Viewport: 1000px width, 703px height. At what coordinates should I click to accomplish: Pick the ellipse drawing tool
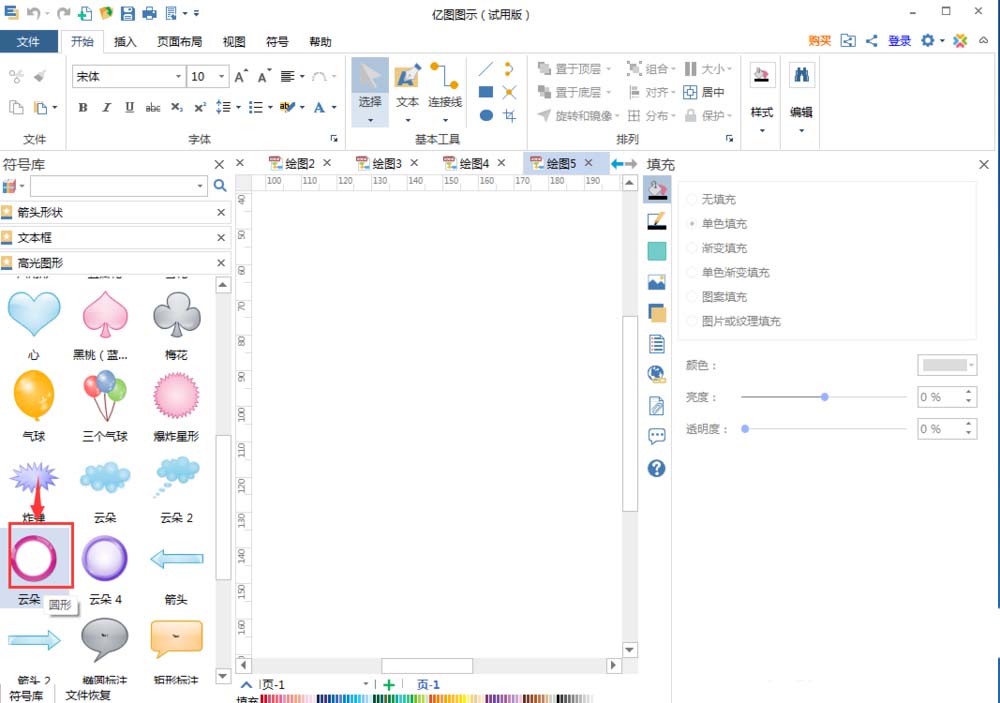485,115
